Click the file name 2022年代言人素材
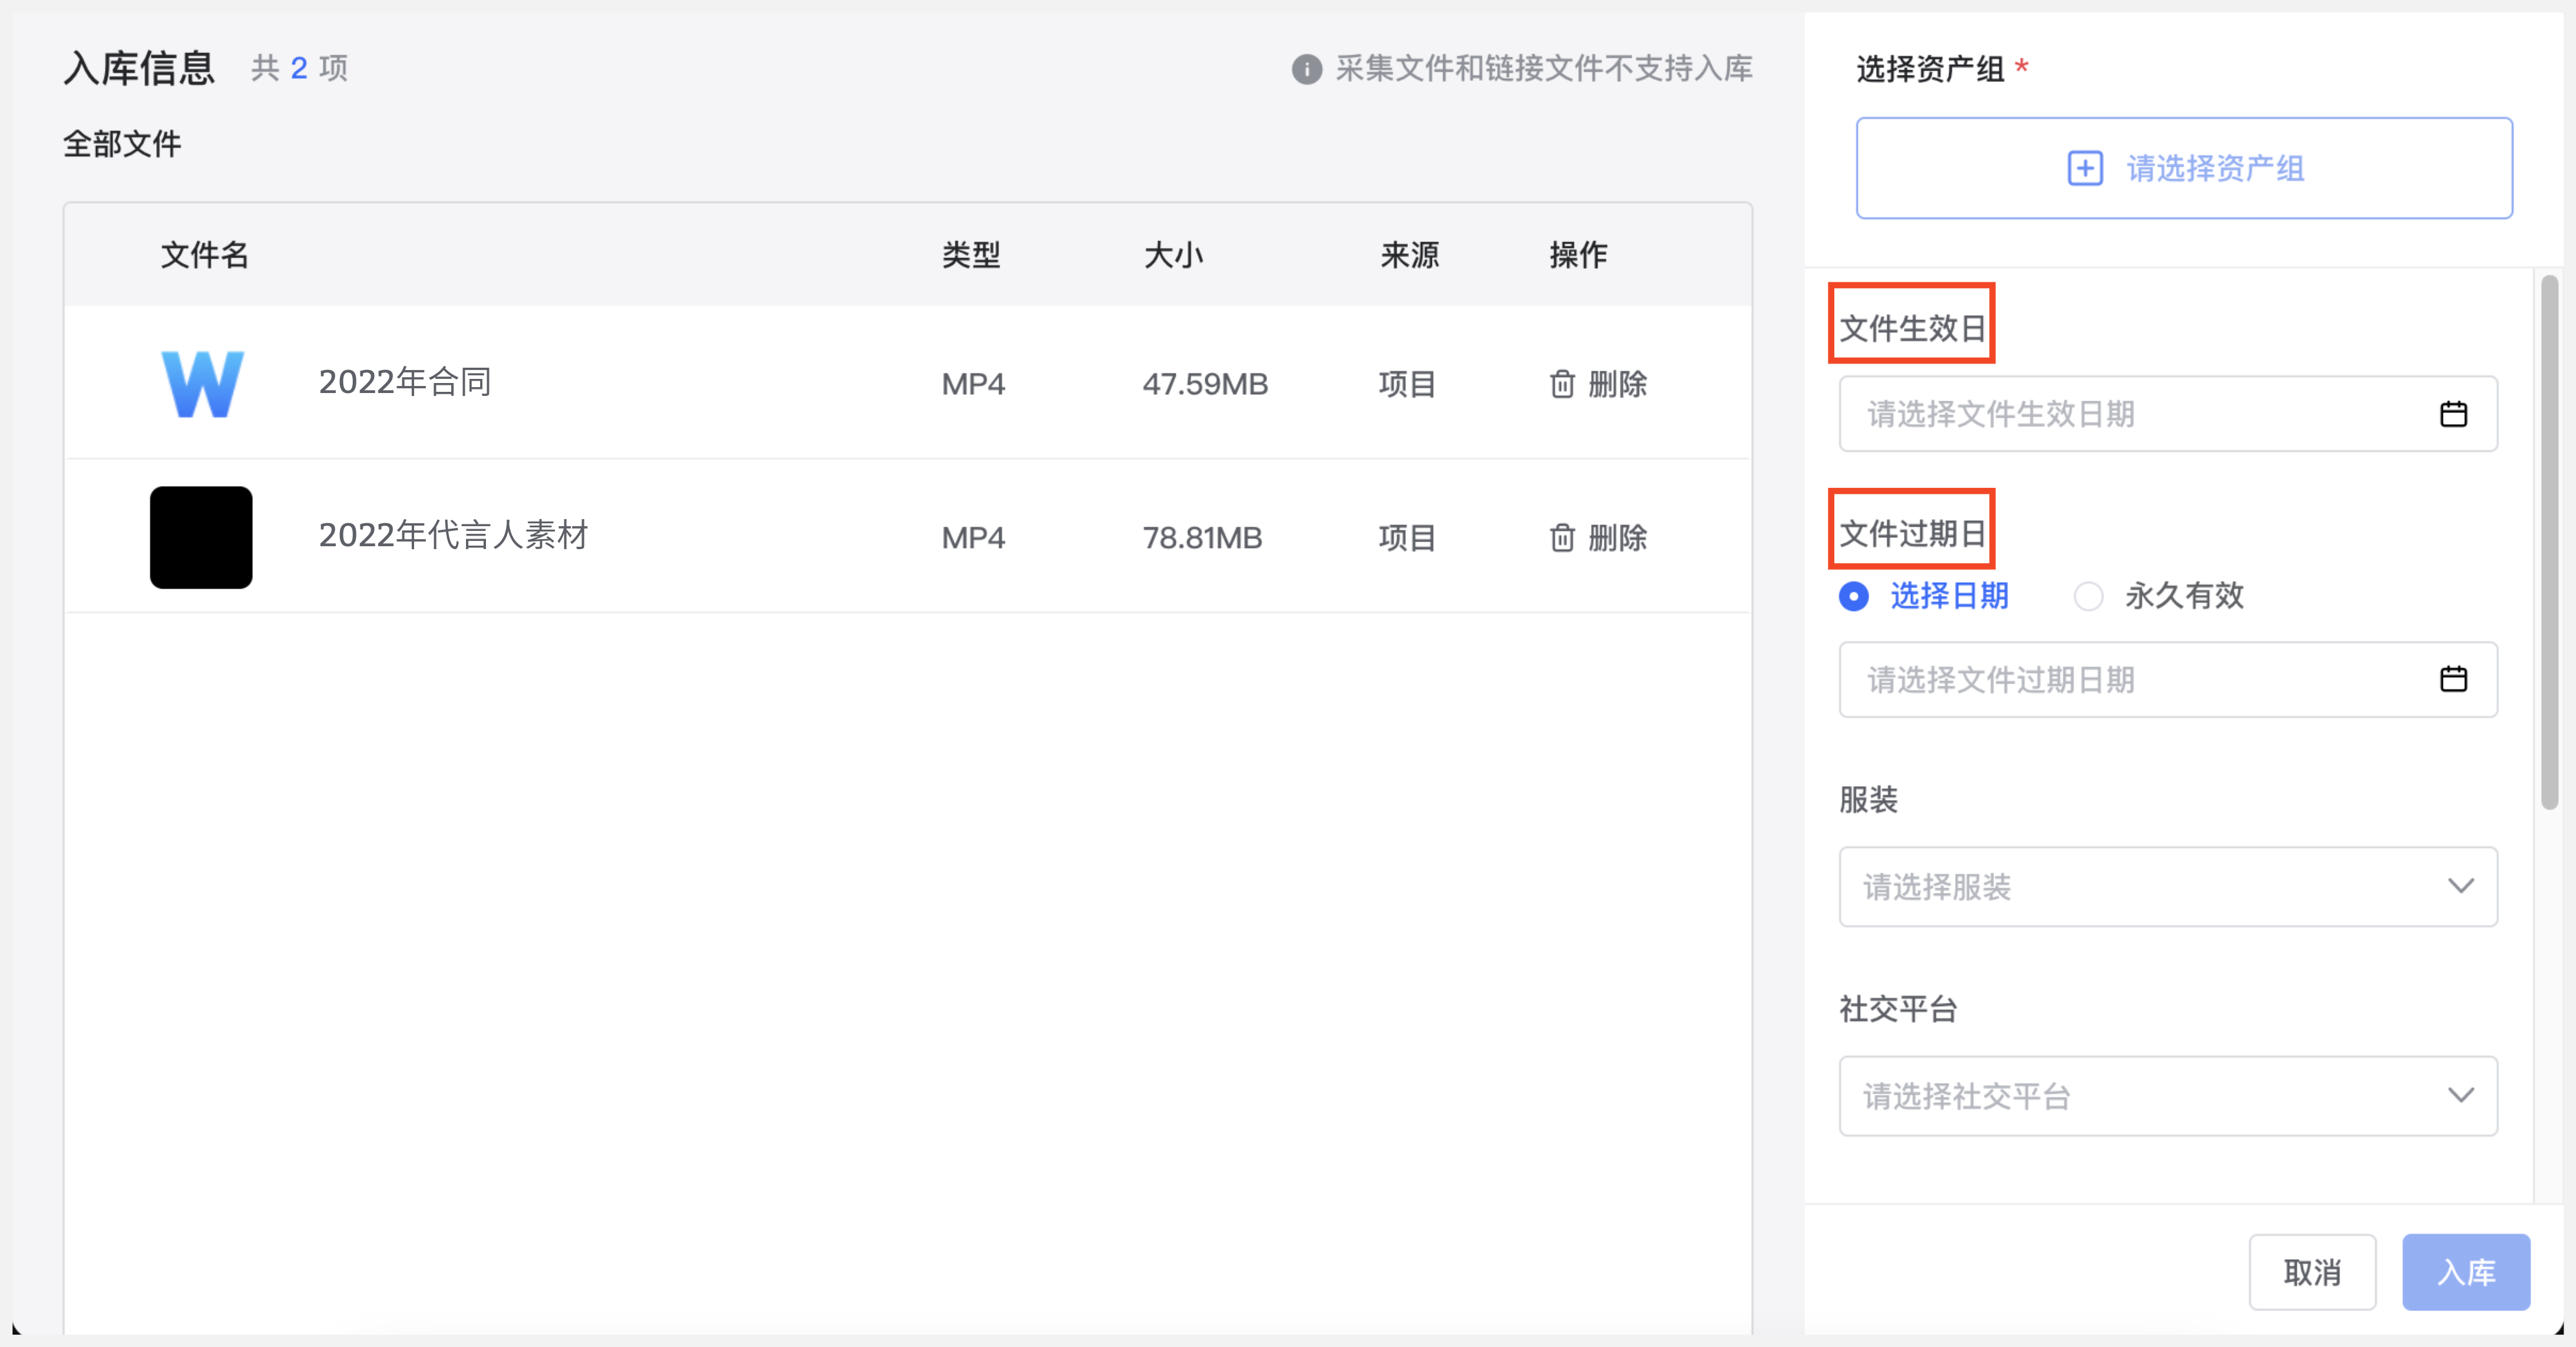2576x1347 pixels. (x=454, y=536)
